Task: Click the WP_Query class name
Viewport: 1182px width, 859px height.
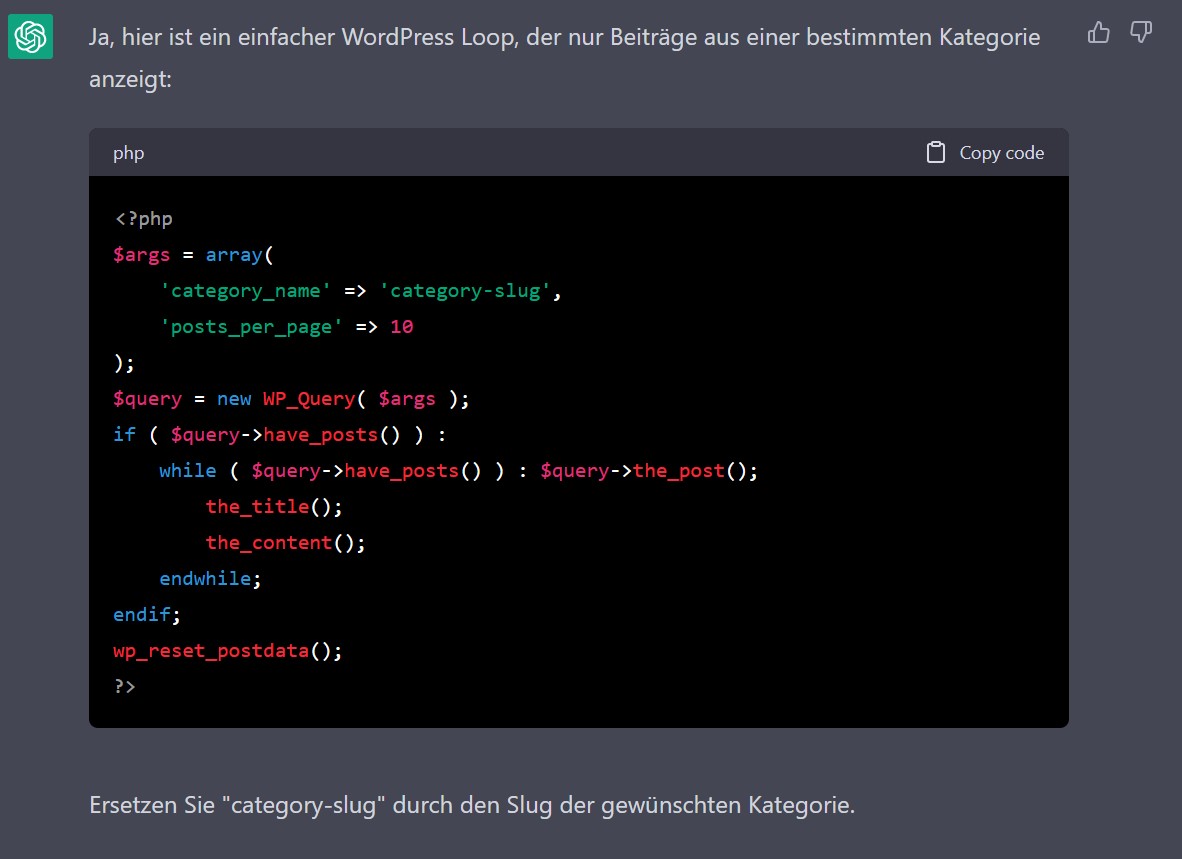Action: 309,399
